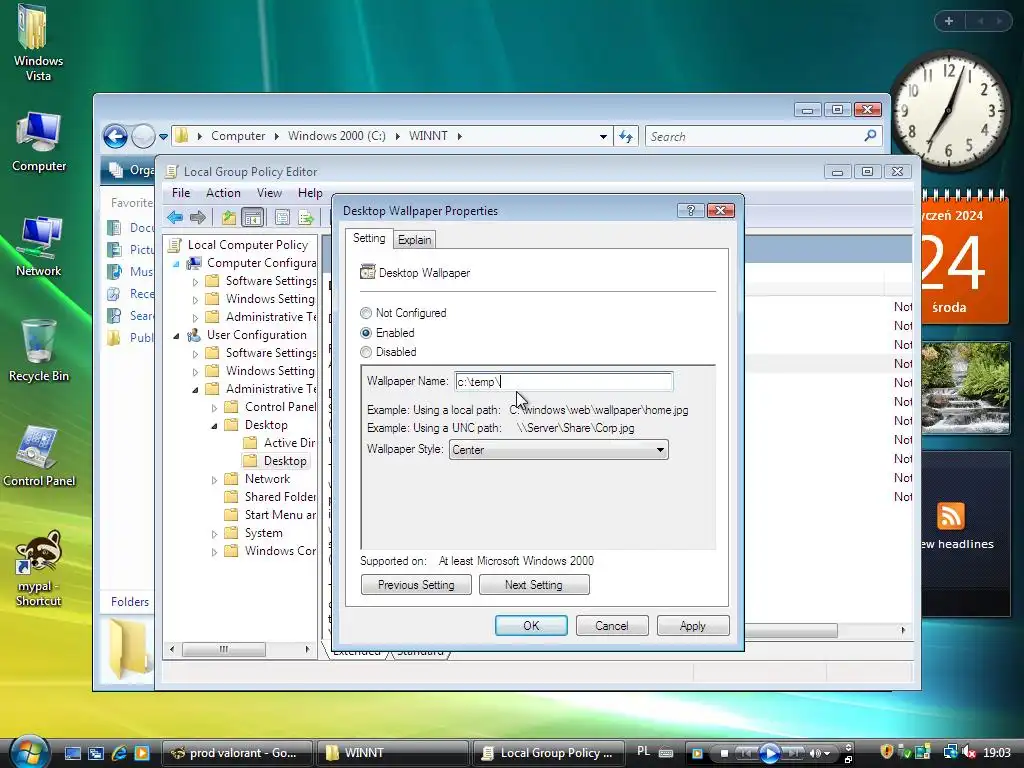Collapse the Computer Configuration tree node
Image resolution: width=1024 pixels, height=768 pixels.
pos(176,263)
